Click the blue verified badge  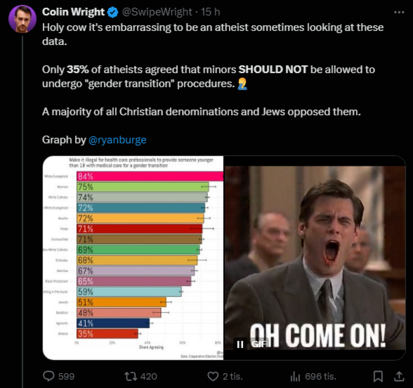[113, 12]
